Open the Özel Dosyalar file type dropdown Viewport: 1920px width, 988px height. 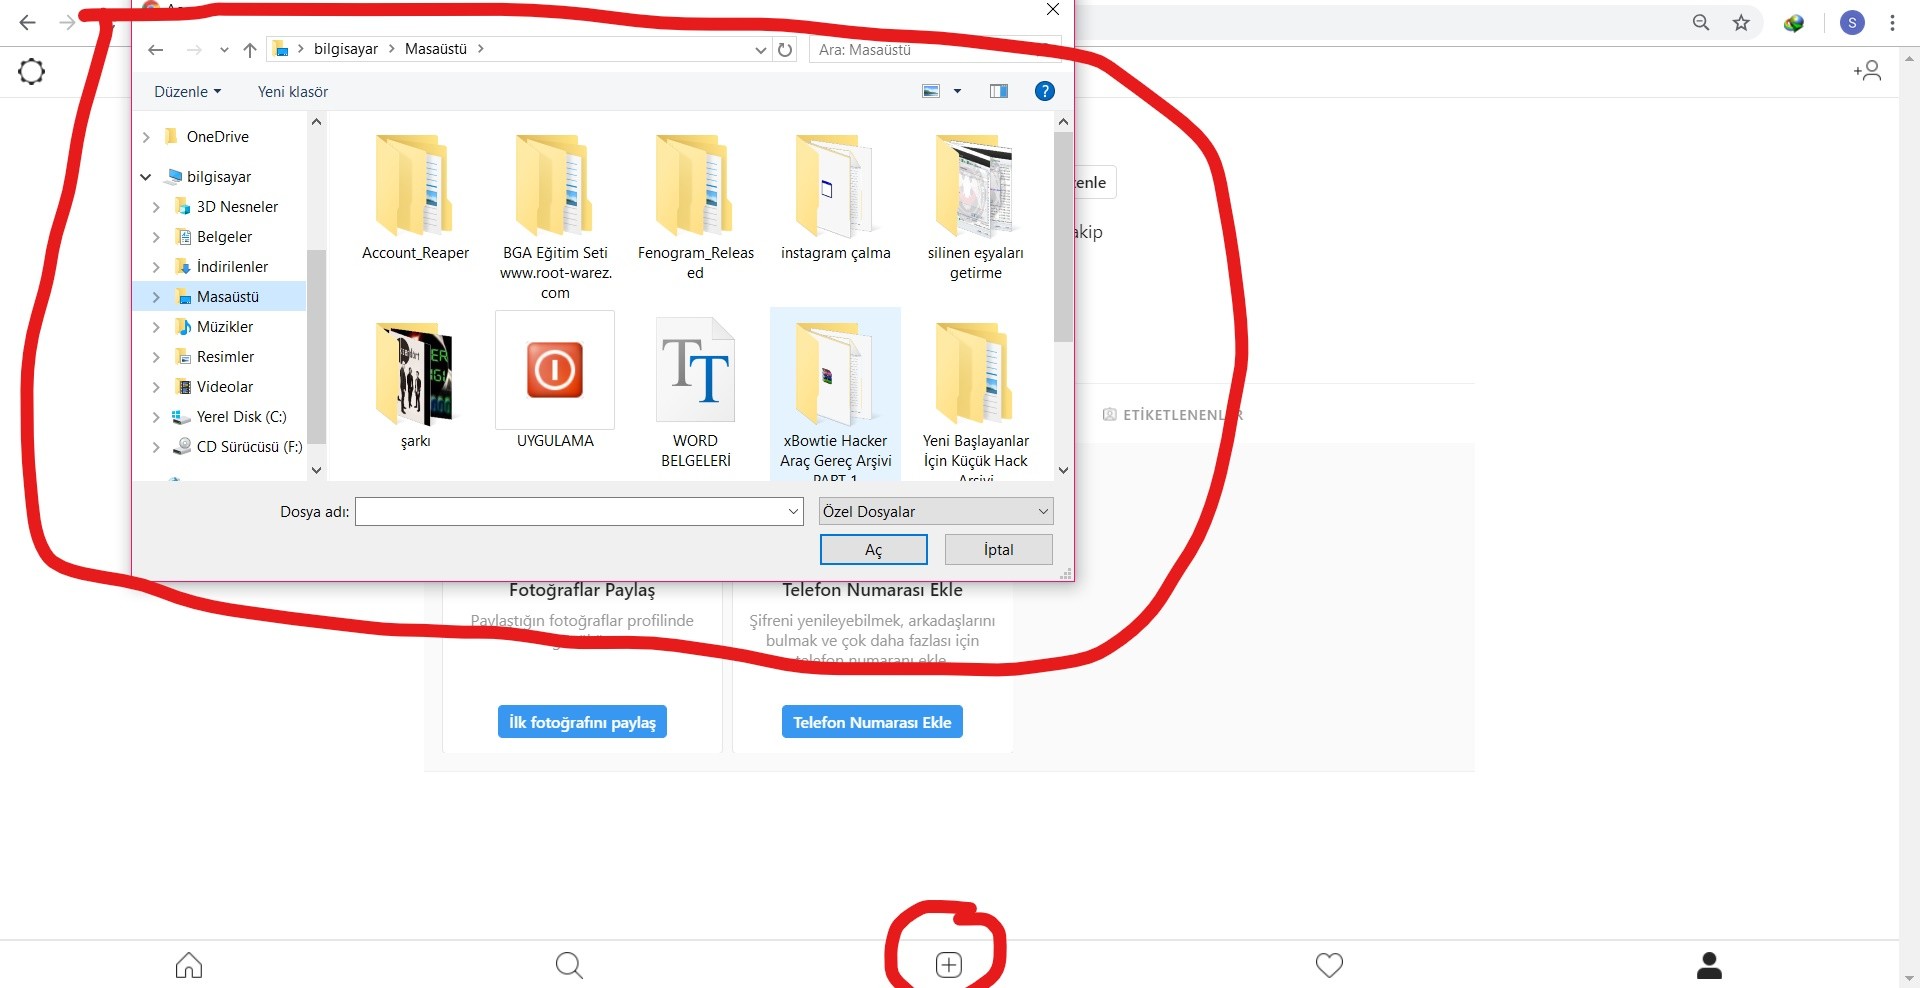[936, 512]
